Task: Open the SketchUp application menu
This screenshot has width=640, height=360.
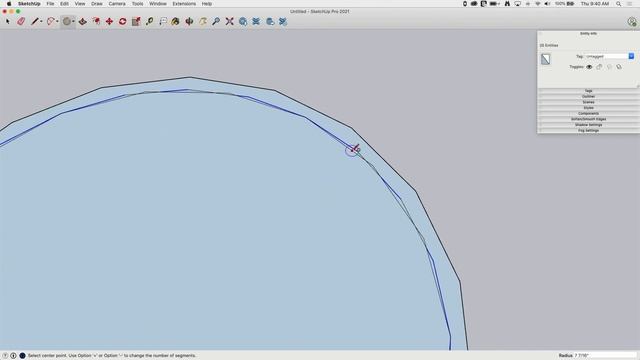Action: pos(29,4)
